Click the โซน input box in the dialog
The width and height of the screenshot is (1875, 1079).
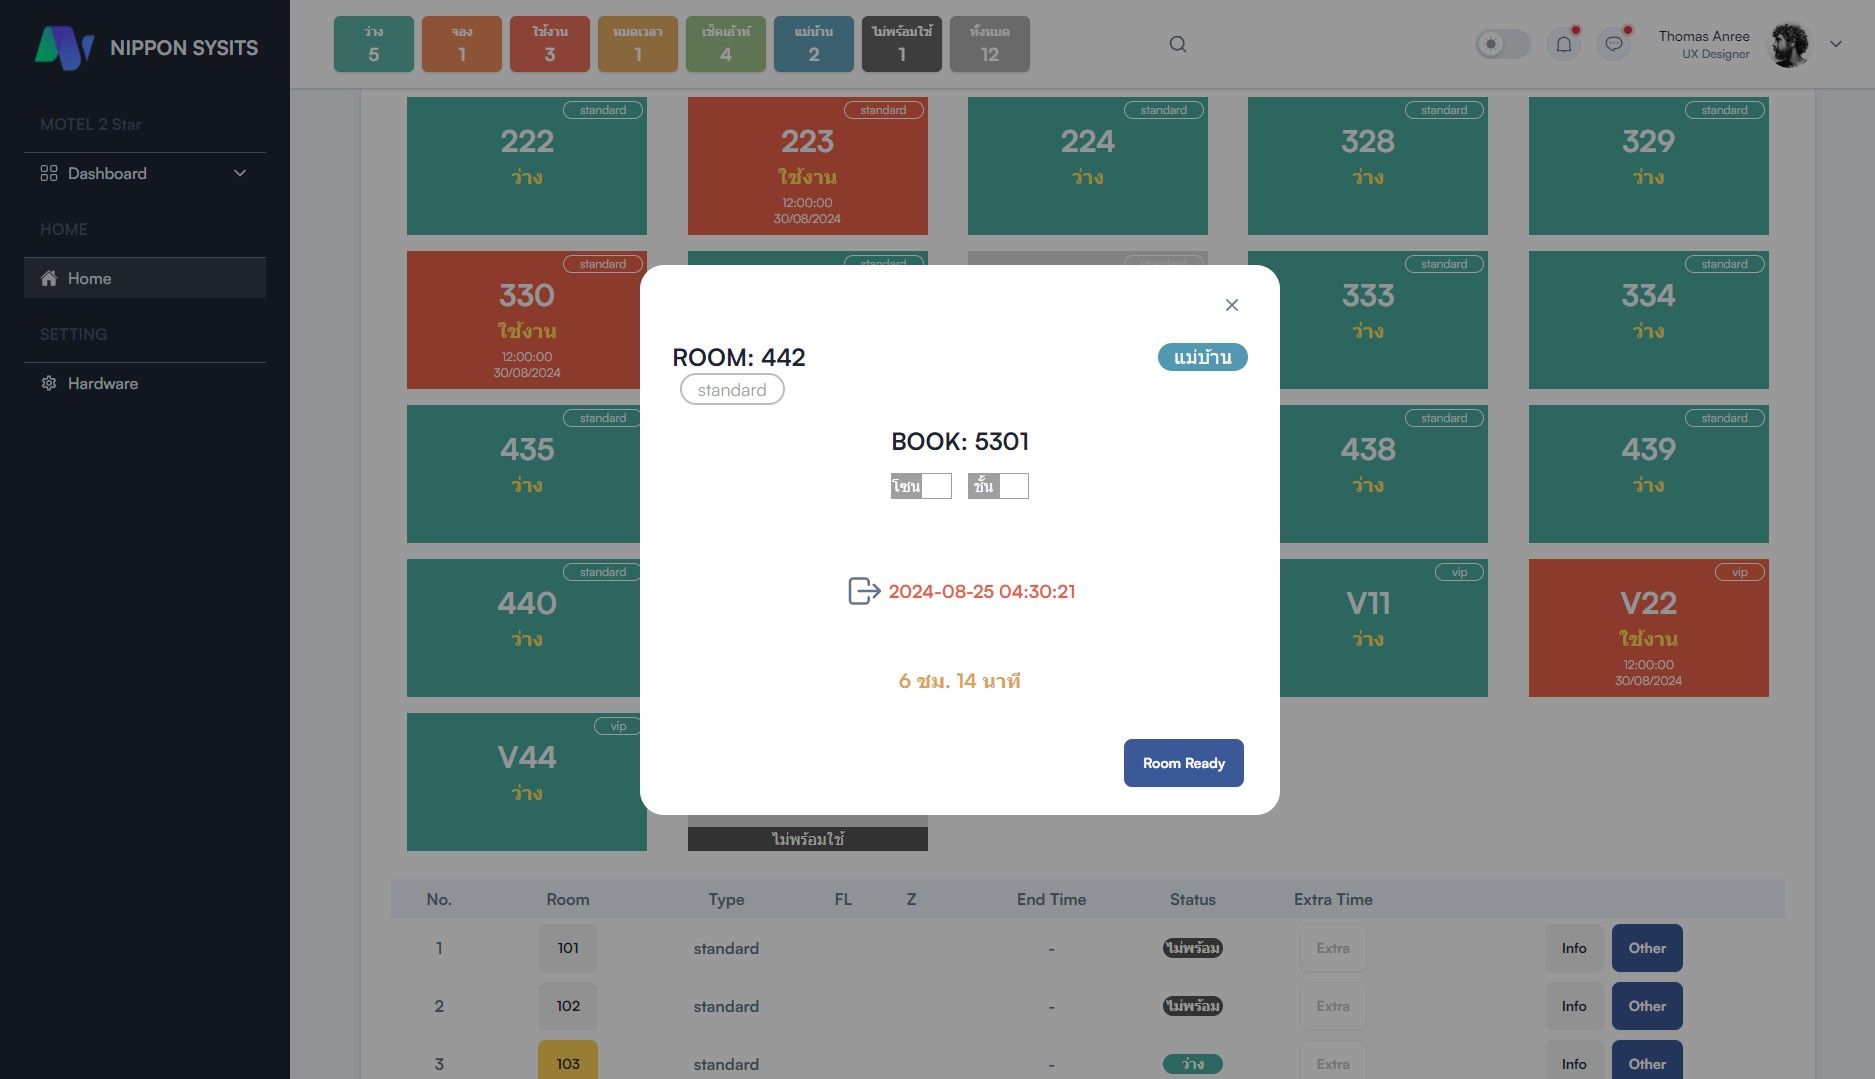coord(936,486)
